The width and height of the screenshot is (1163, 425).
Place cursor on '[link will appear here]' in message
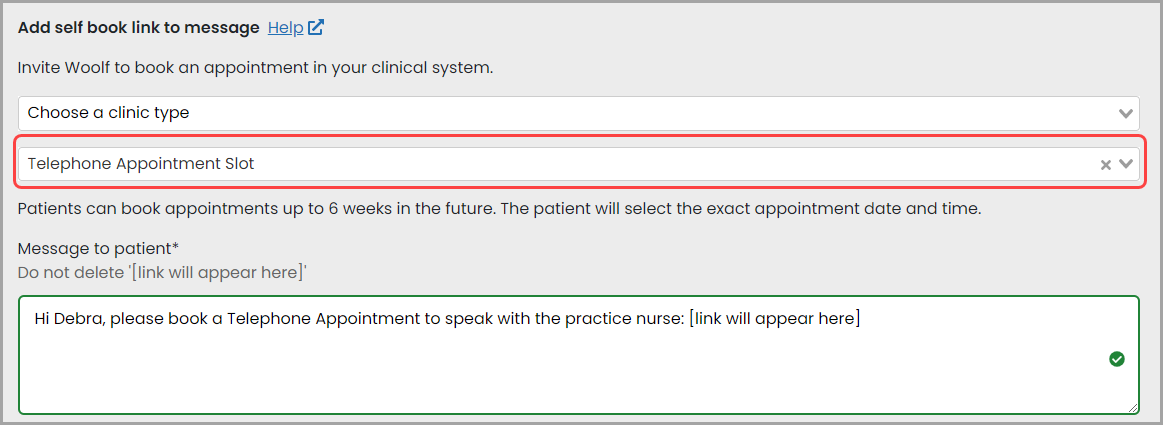click(774, 319)
